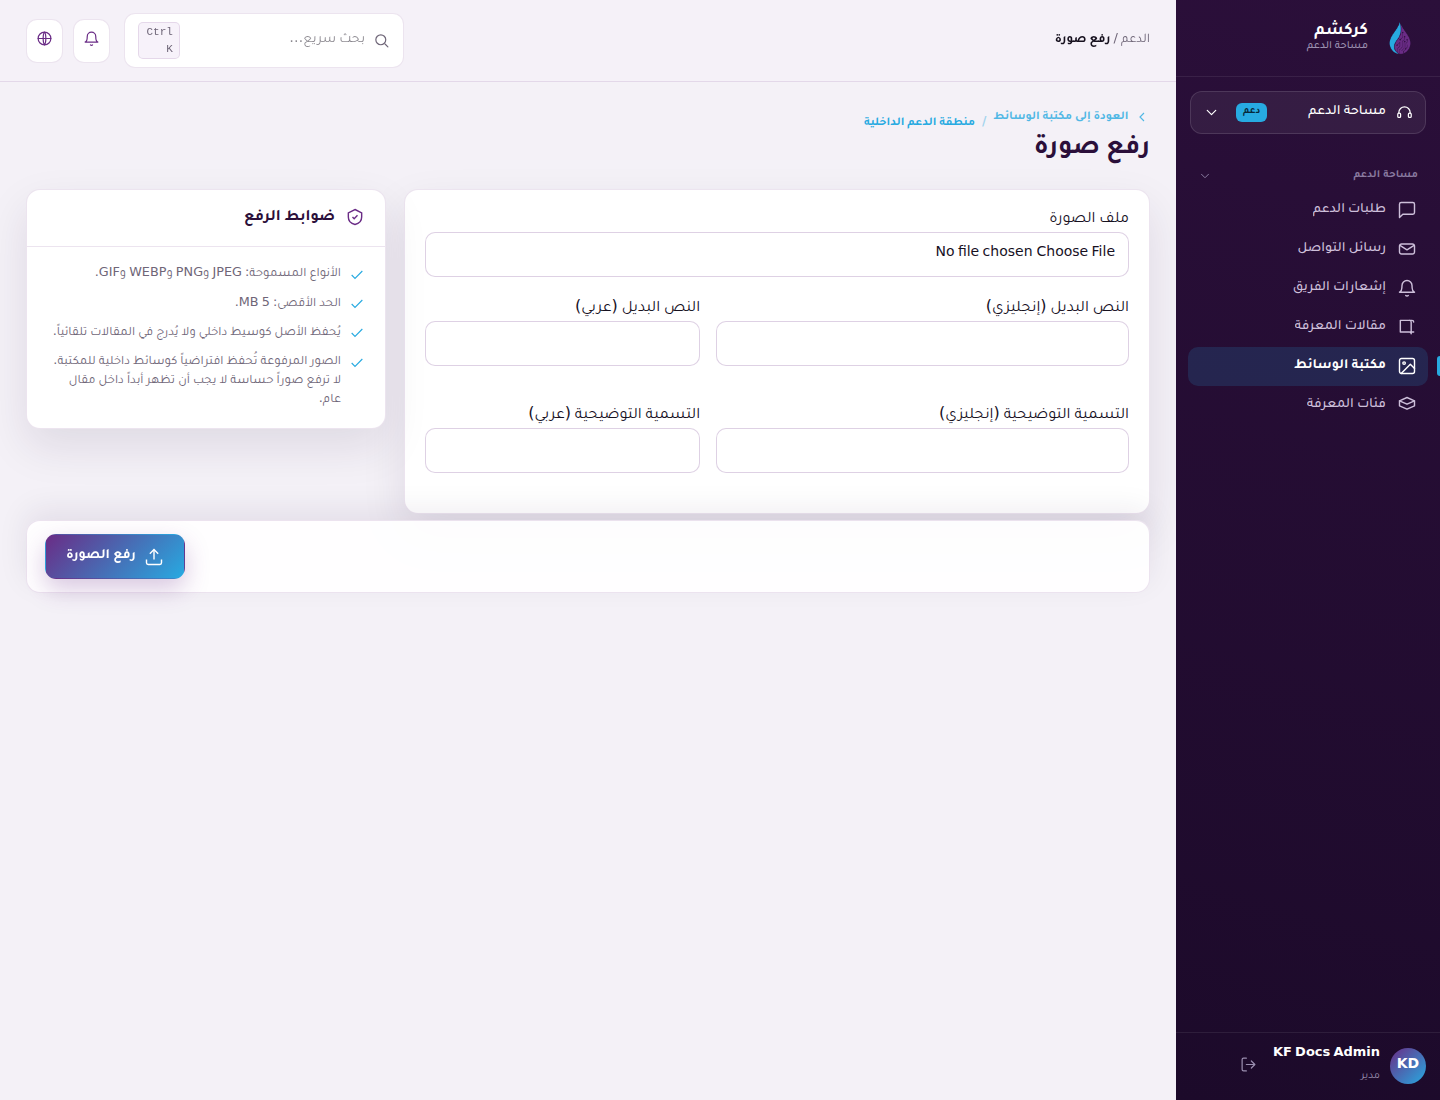Open مكتبة الوسائط menu item
Image resolution: width=1440 pixels, height=1100 pixels.
(x=1307, y=366)
